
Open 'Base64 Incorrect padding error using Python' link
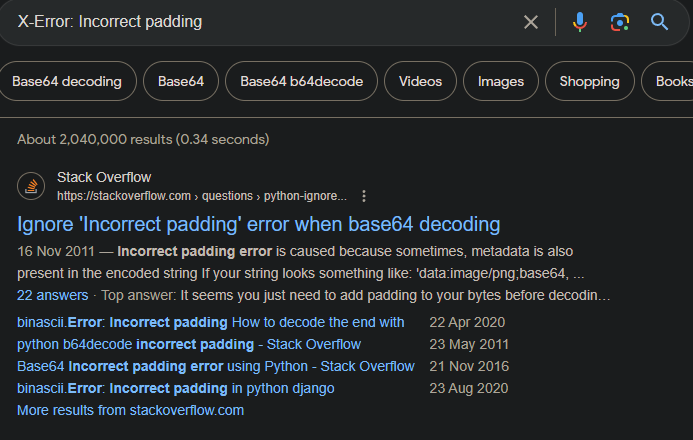216,366
